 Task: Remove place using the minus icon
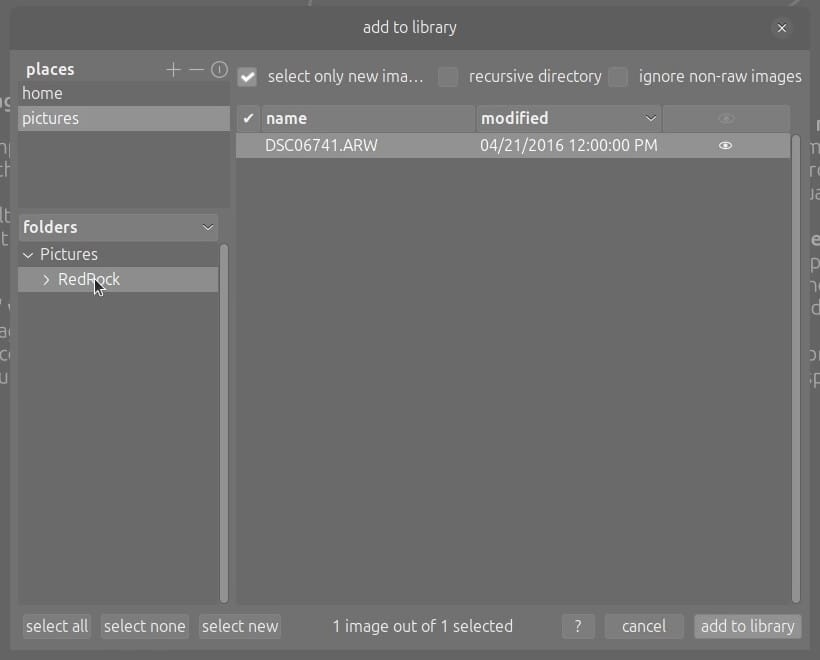196,70
